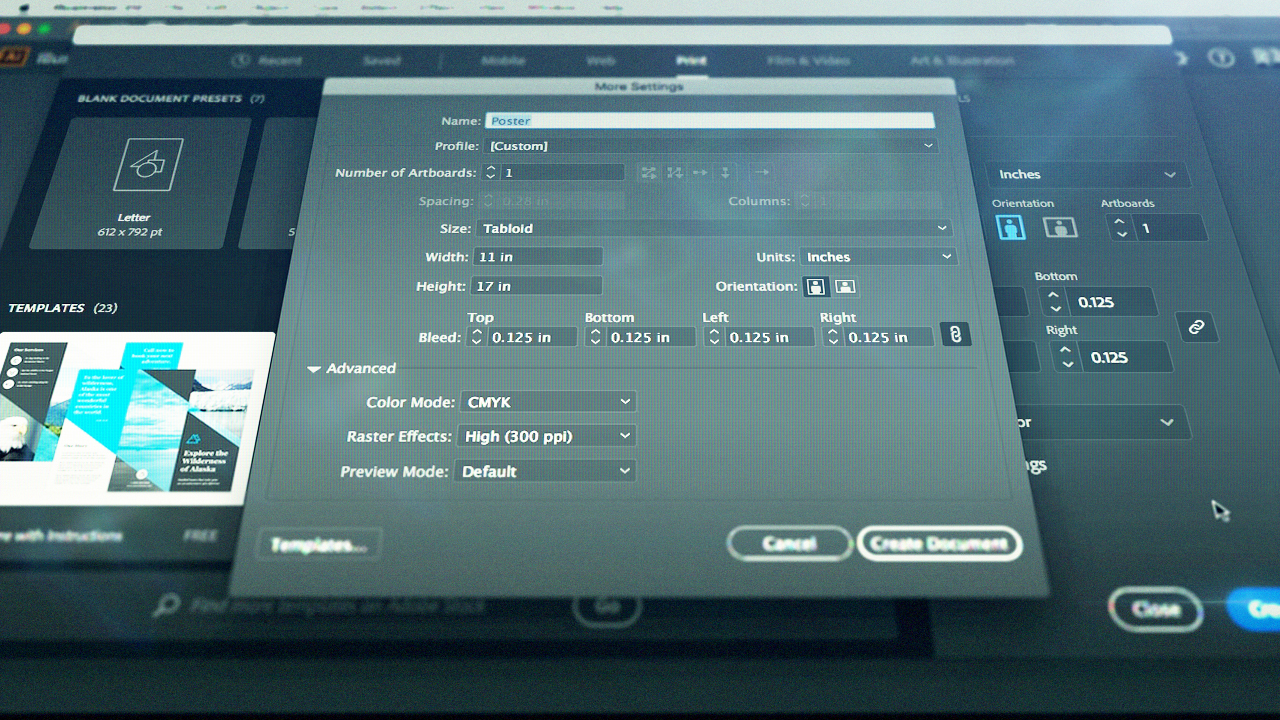The height and width of the screenshot is (720, 1280).
Task: Select the Grid by Column artboard arrangement icon
Action: pyautogui.click(x=673, y=172)
